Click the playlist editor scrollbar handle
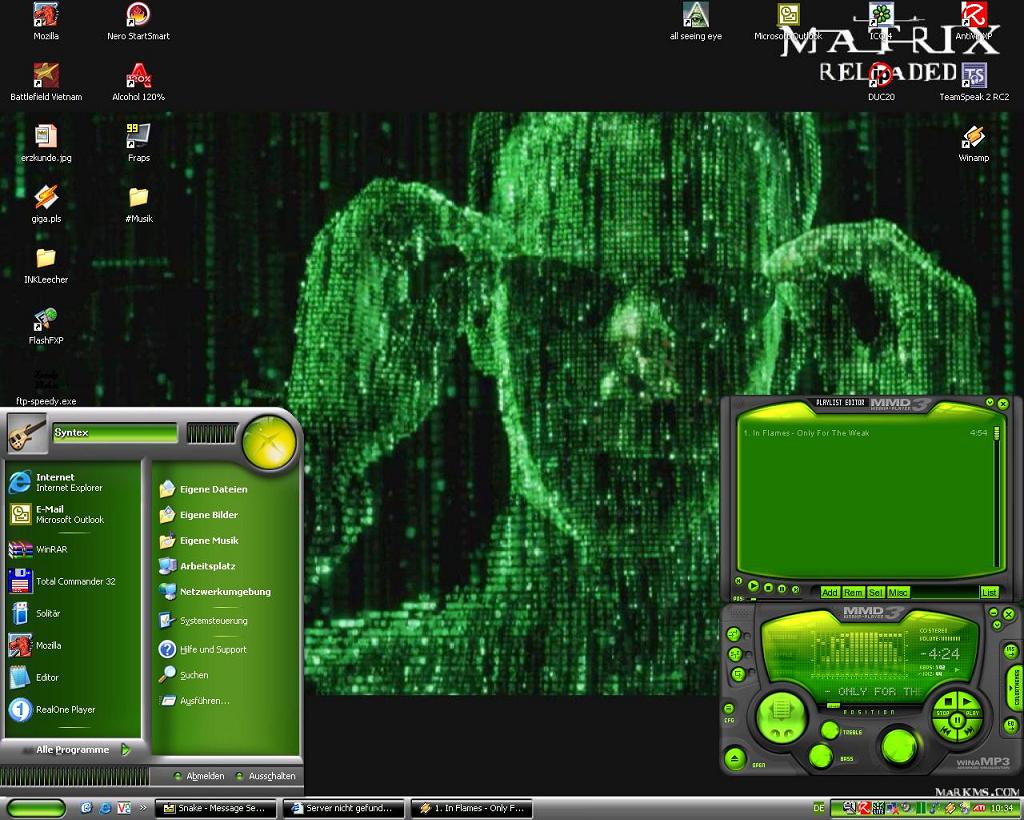This screenshot has height=820, width=1024. [997, 433]
